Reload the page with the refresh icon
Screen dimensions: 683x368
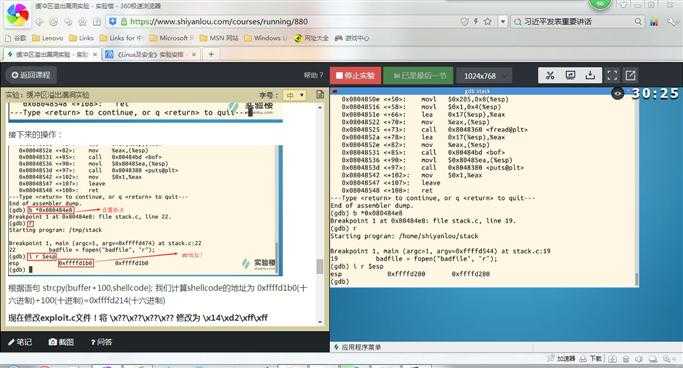tap(68, 22)
